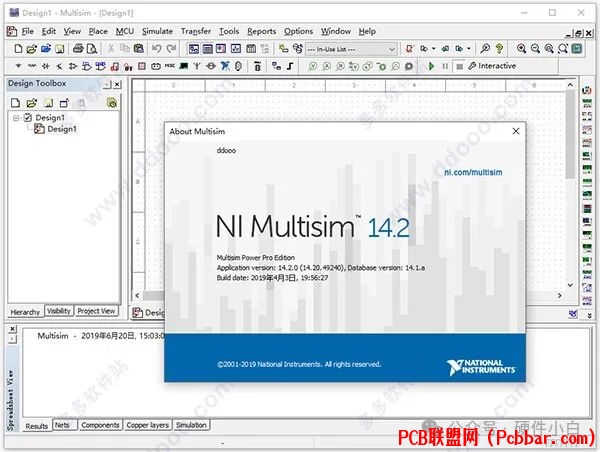Save the design with the main toolbar Save icon
This screenshot has width=600, height=452.
60,49
